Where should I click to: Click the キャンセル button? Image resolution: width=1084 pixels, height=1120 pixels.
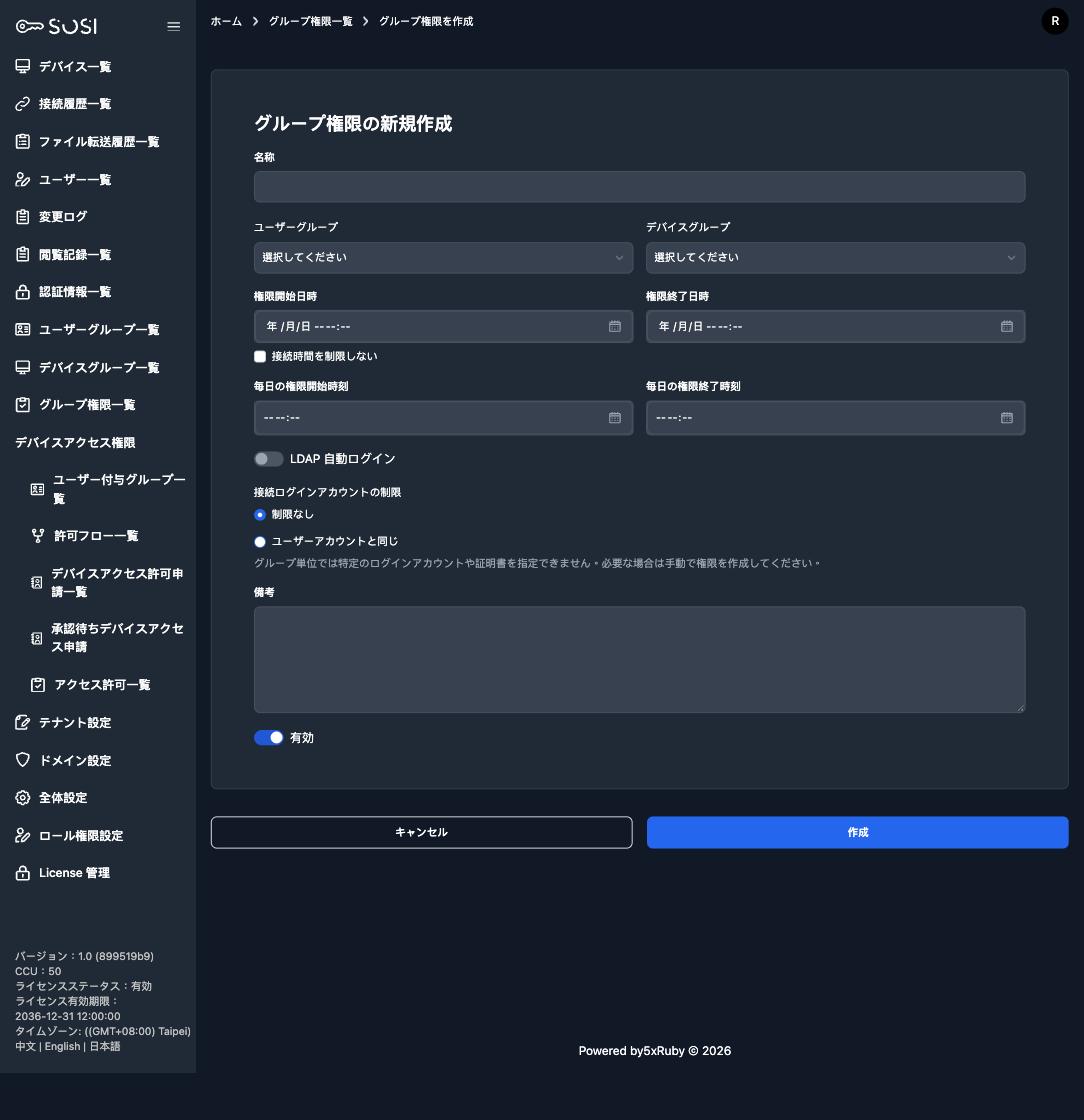[x=421, y=832]
